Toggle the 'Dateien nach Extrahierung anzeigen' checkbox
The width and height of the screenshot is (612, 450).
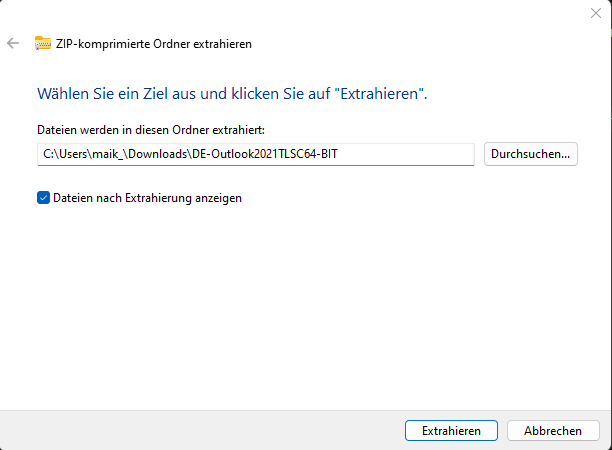tap(43, 198)
